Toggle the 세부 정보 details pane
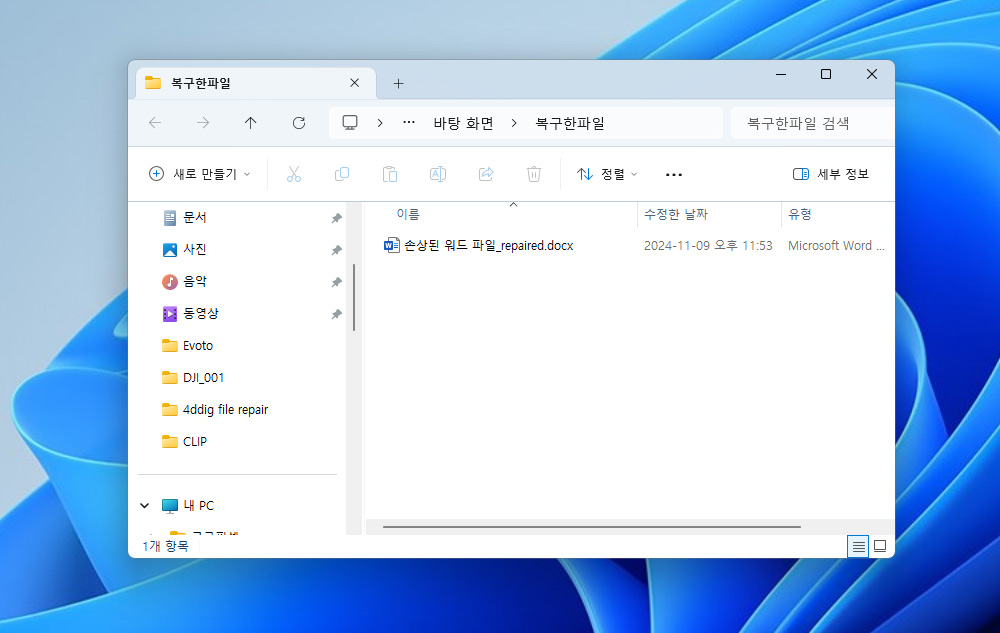 [831, 174]
